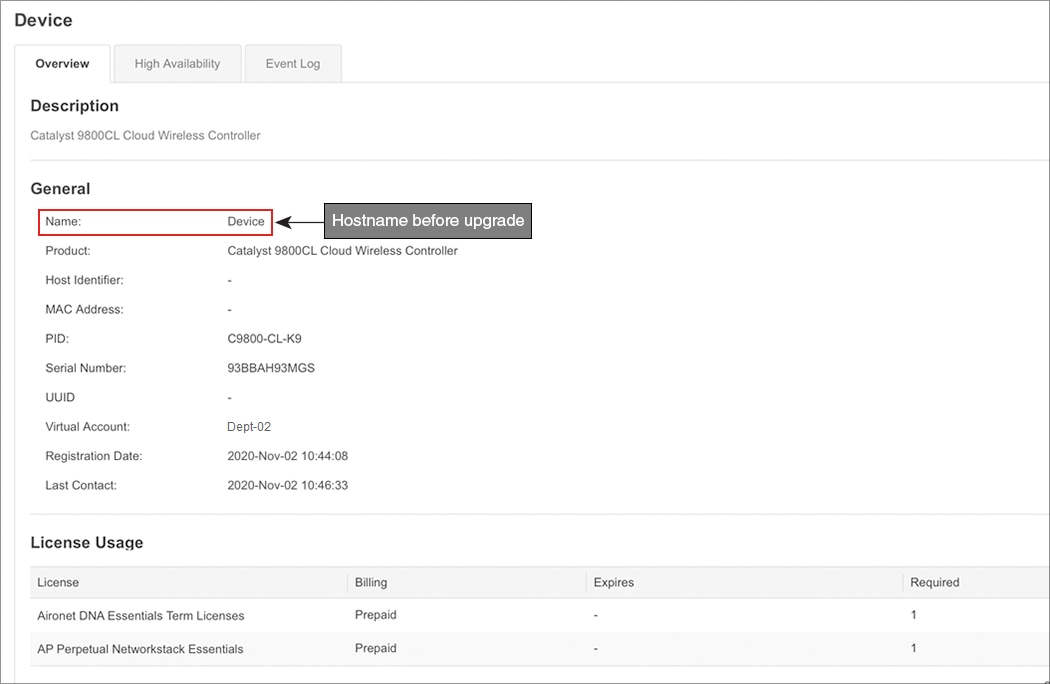Screen dimensions: 1050x684
Task: Click Required value 1 for AP Perpetual Networkstack
Action: coord(913,648)
